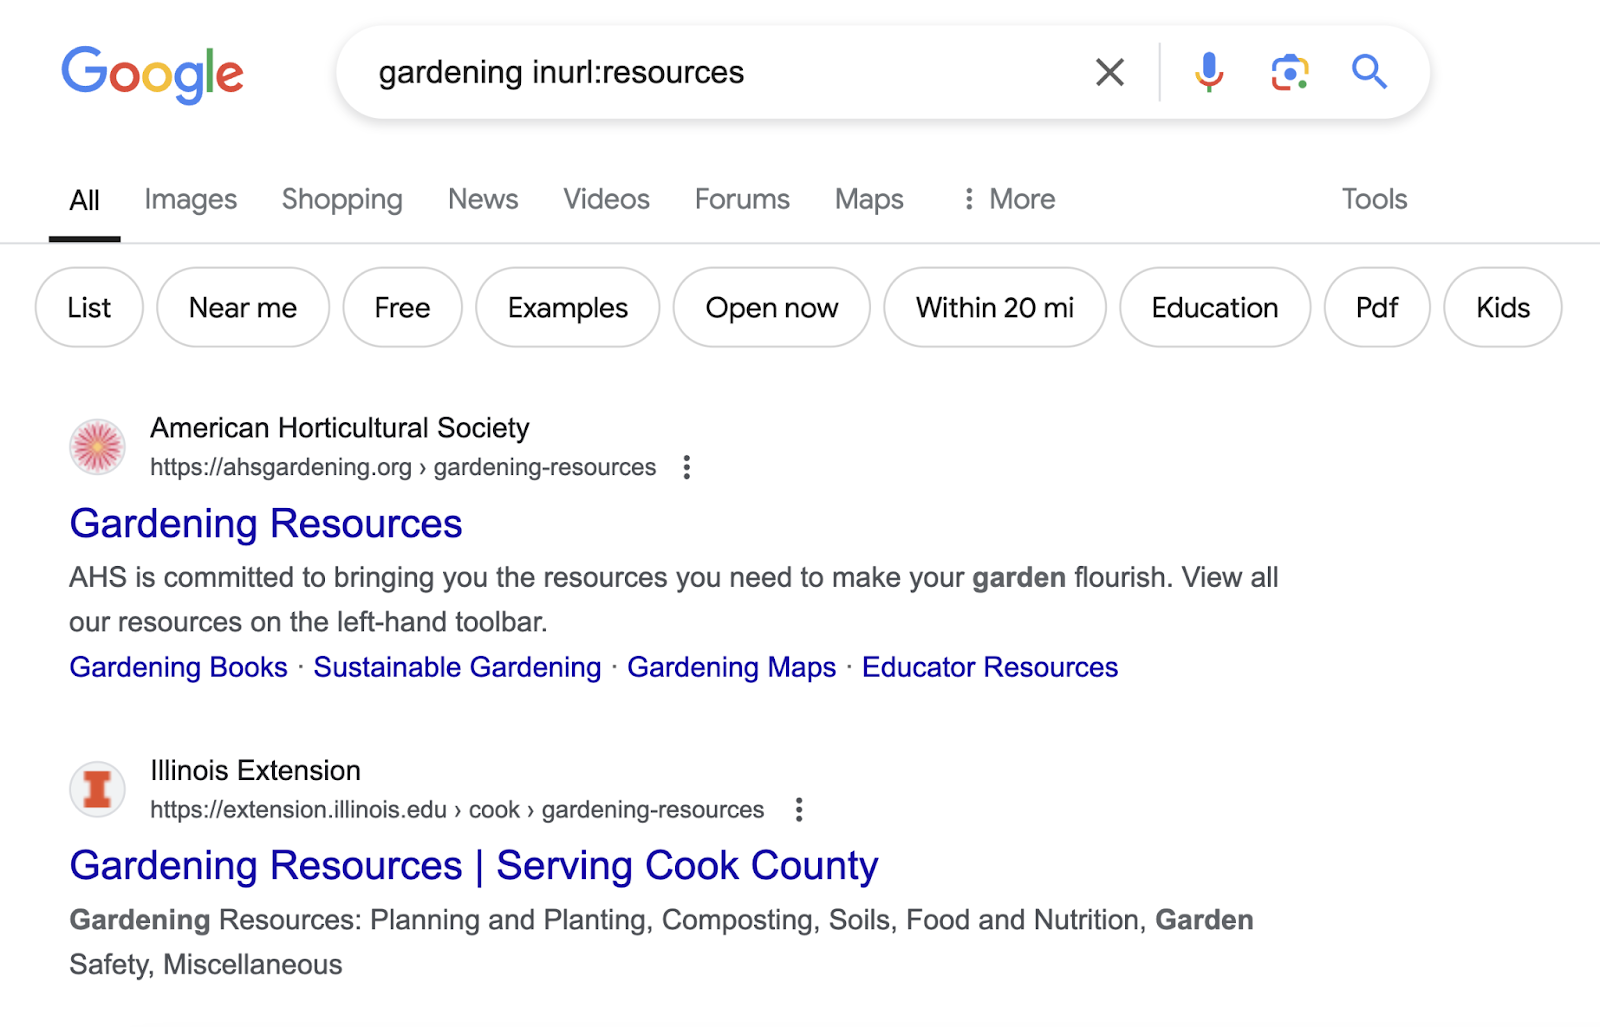The image size is (1600, 1027).
Task: Activate voice search with the microphone icon
Action: click(1210, 72)
